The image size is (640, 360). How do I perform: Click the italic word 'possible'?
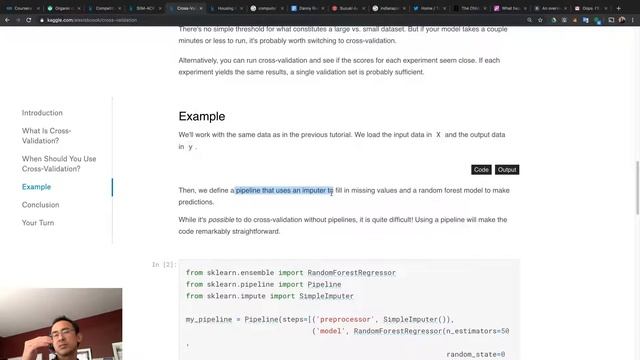(221, 220)
